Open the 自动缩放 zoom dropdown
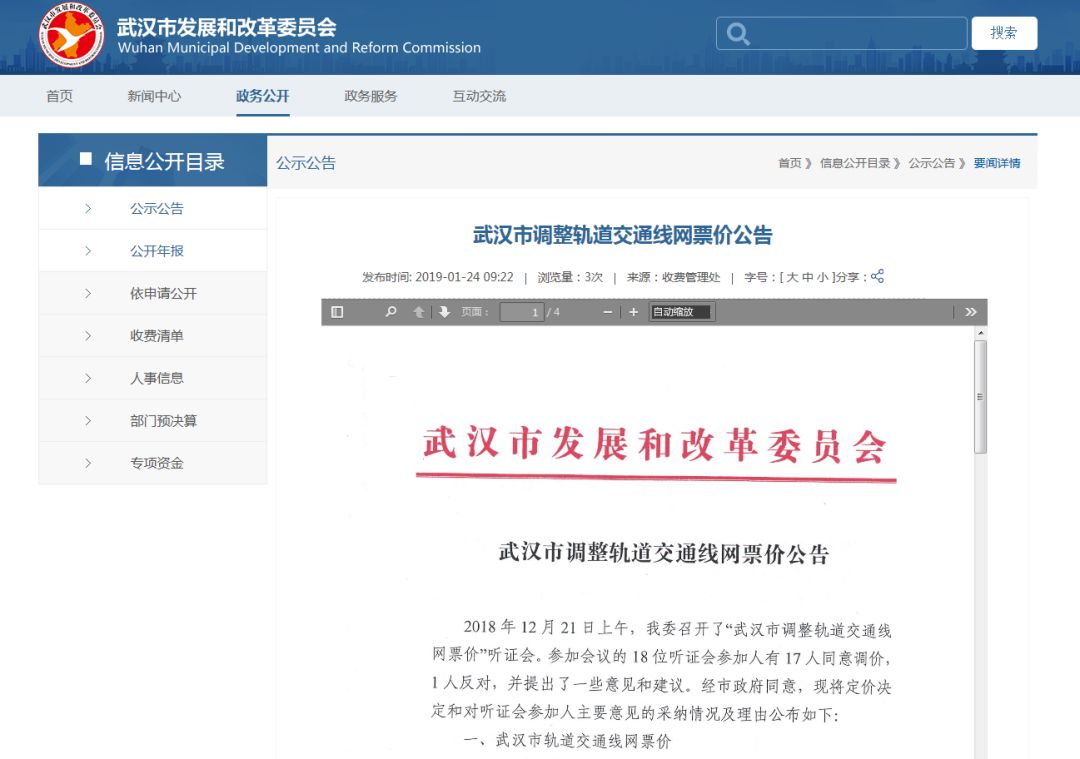Screen dimensions: 1080x759 681,312
